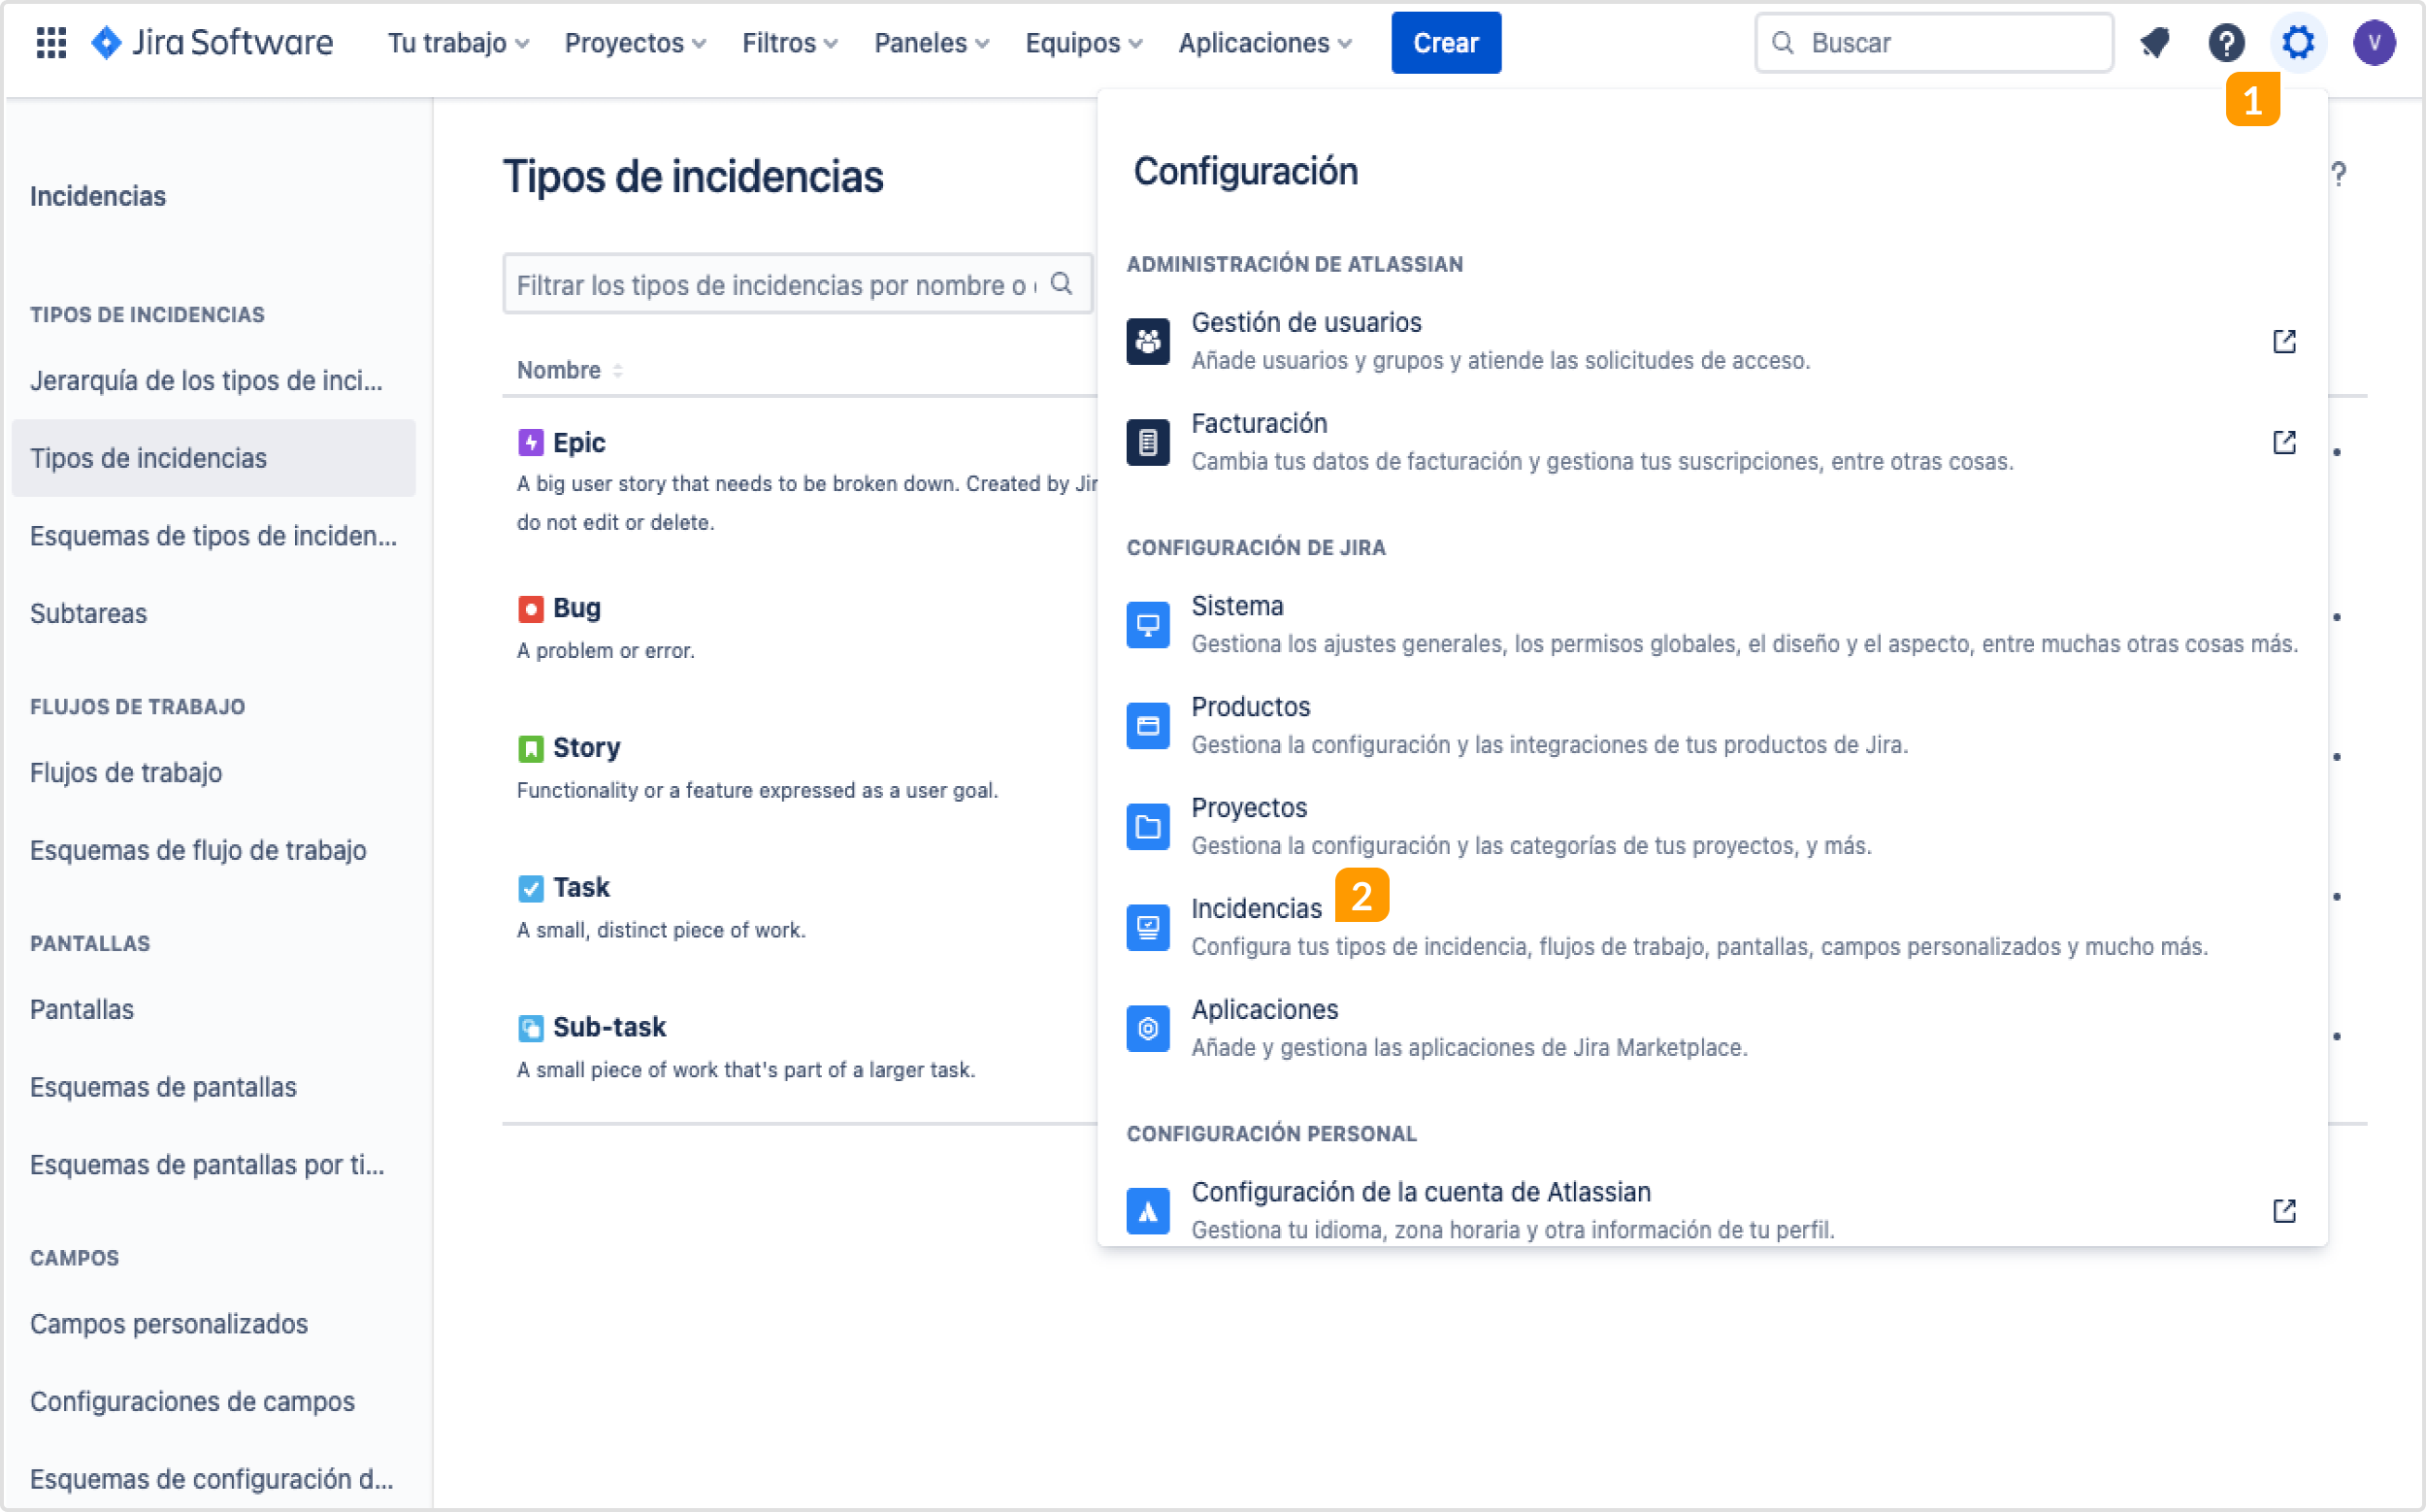Viewport: 2426px width, 1512px height.
Task: Expand the Equipos dropdown
Action: (1083, 43)
